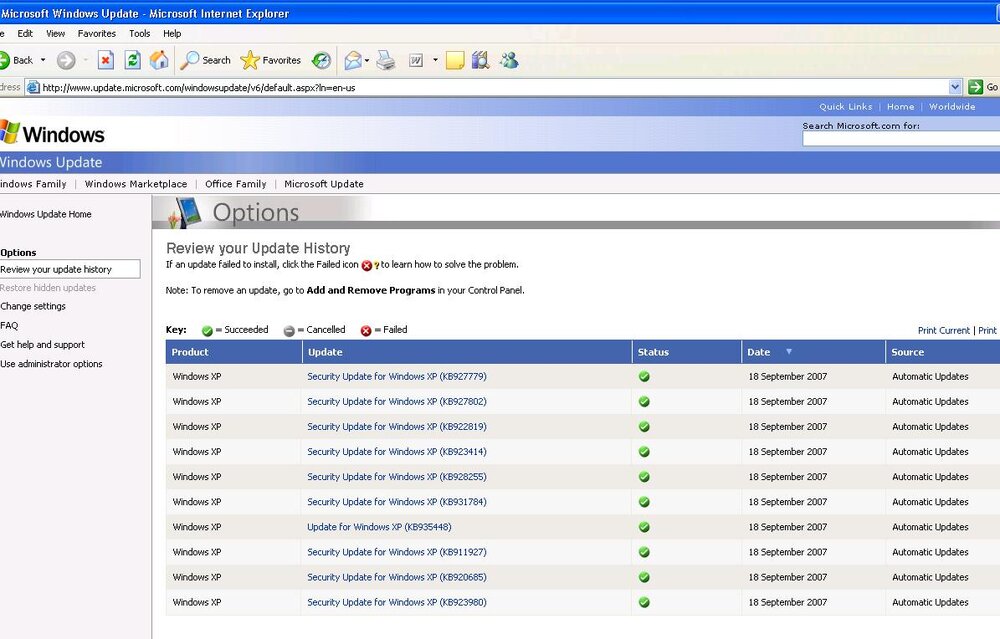Click the Print Current link
The image size is (1000, 639).
[943, 330]
